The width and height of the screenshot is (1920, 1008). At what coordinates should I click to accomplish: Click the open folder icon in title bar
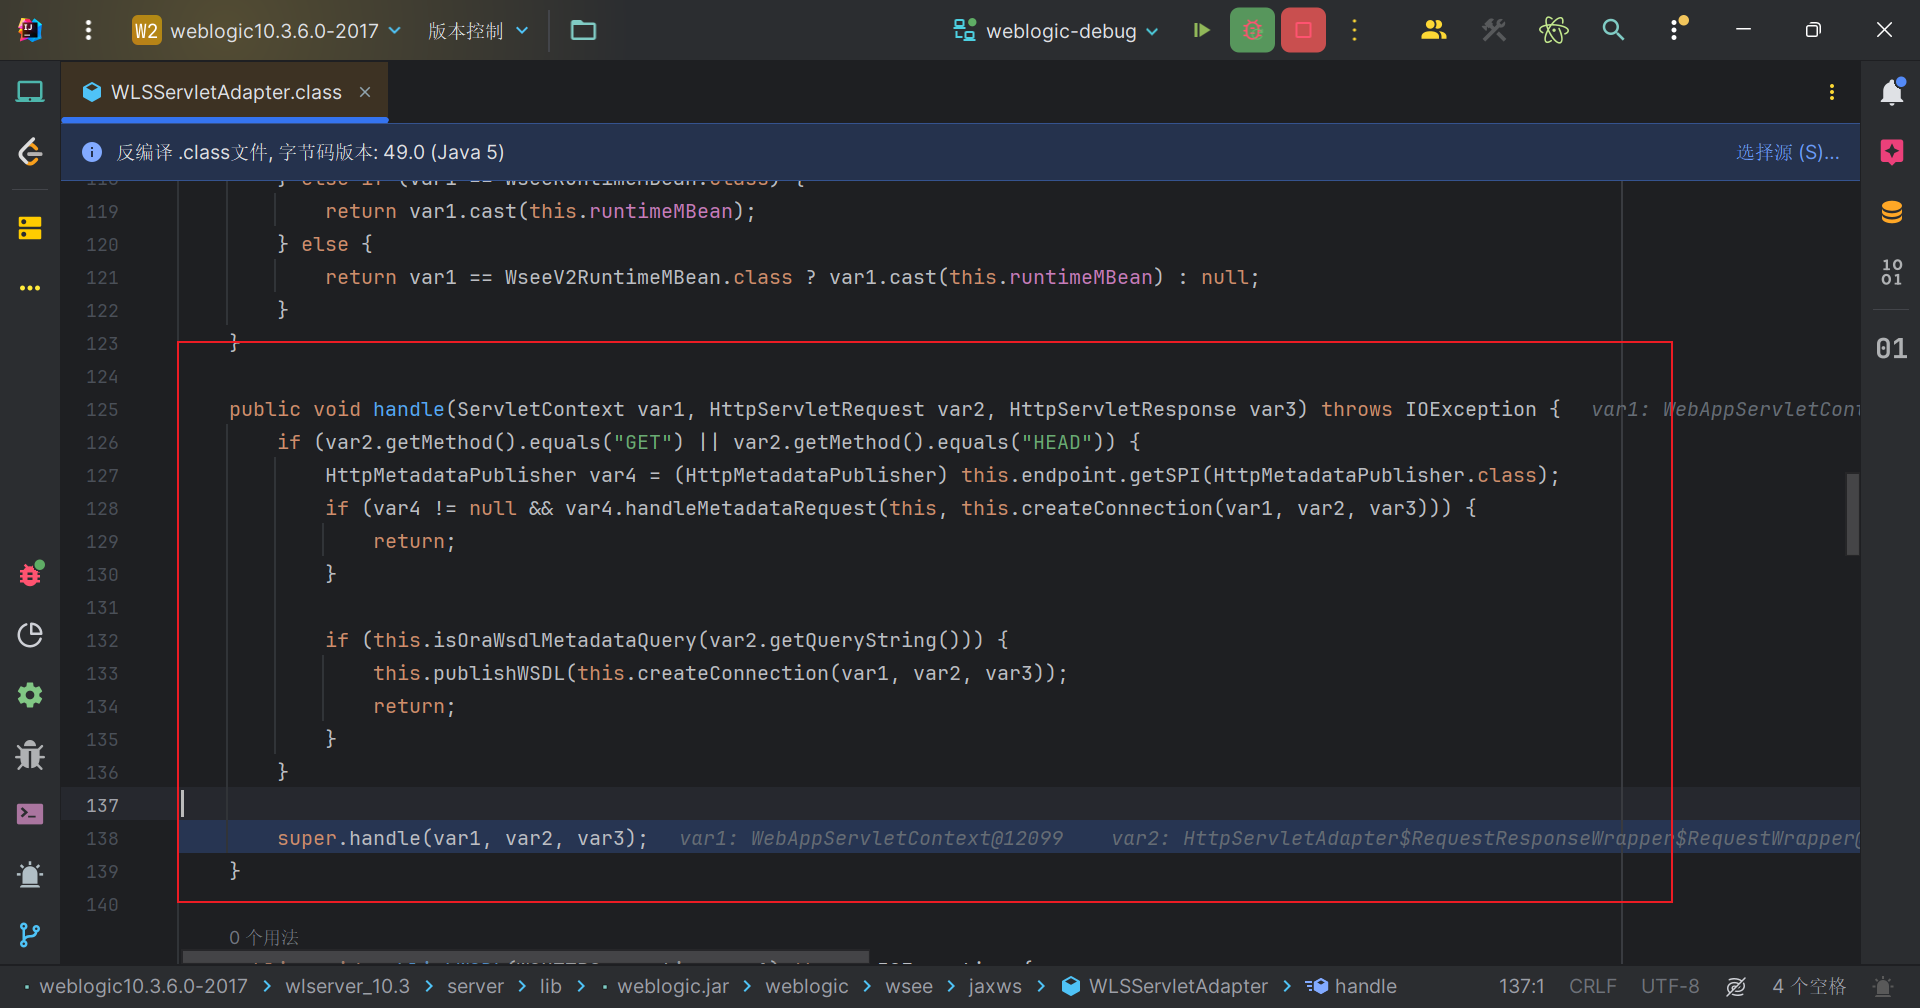[583, 30]
